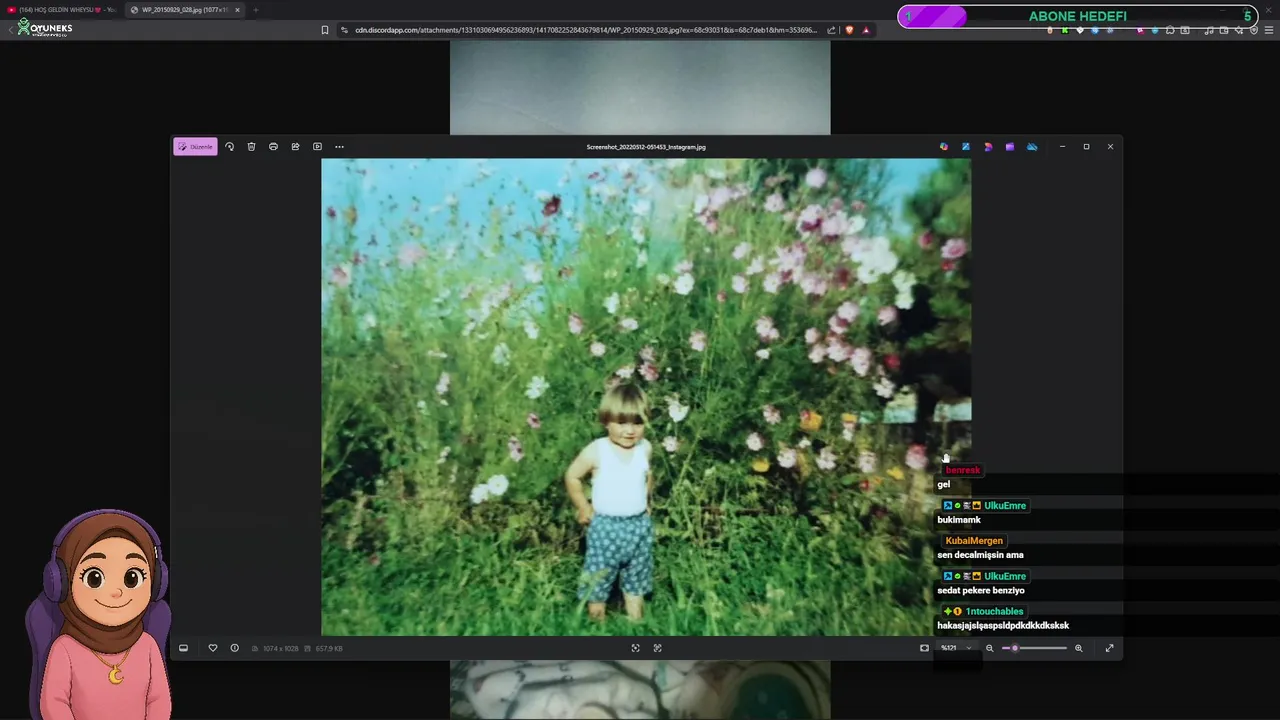Image resolution: width=1280 pixels, height=720 pixels.
Task: Show file info with the info icon
Action: click(x=234, y=648)
